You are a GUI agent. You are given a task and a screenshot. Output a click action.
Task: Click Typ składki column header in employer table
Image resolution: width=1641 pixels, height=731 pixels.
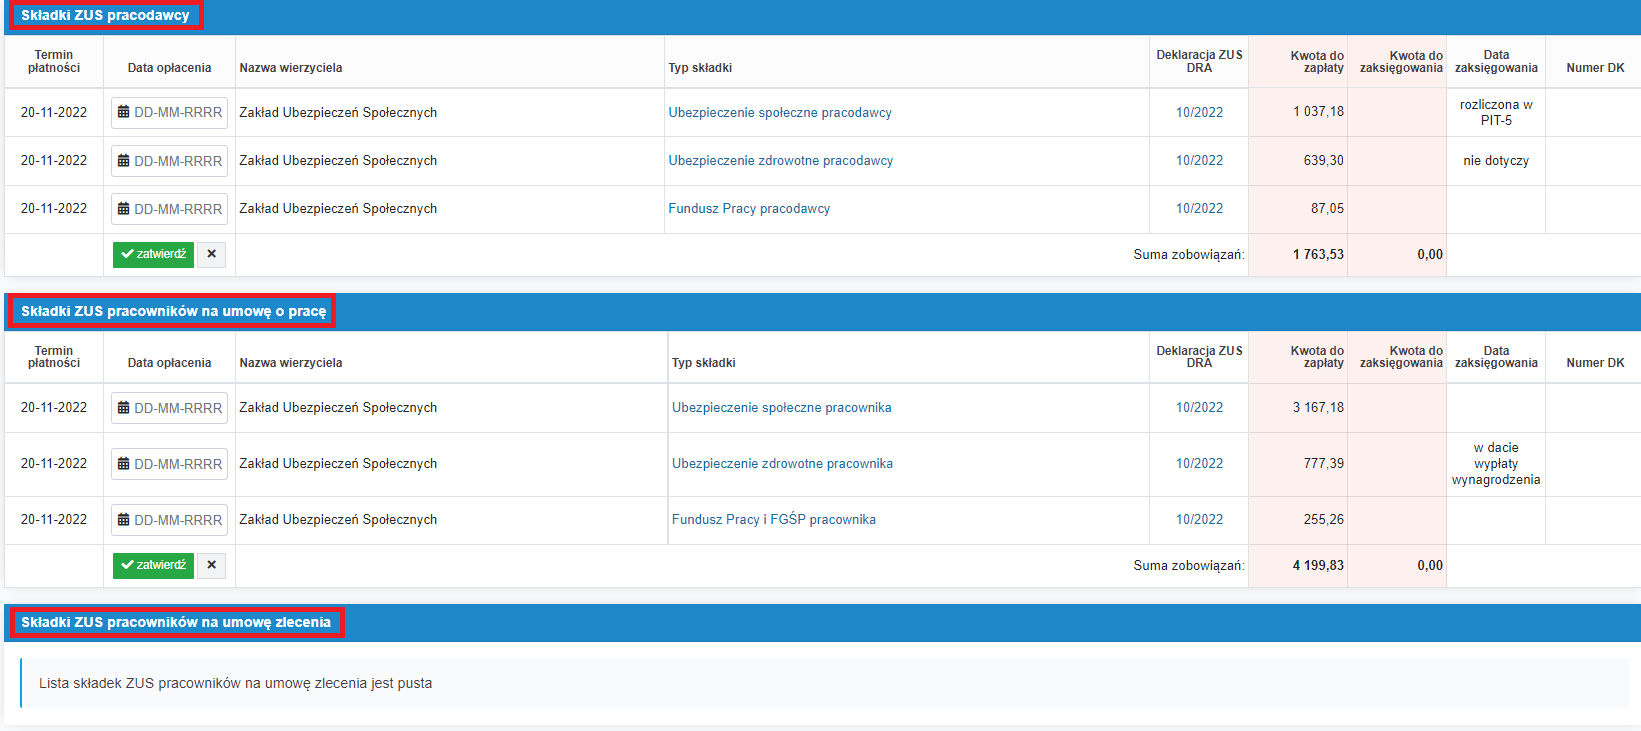click(700, 68)
